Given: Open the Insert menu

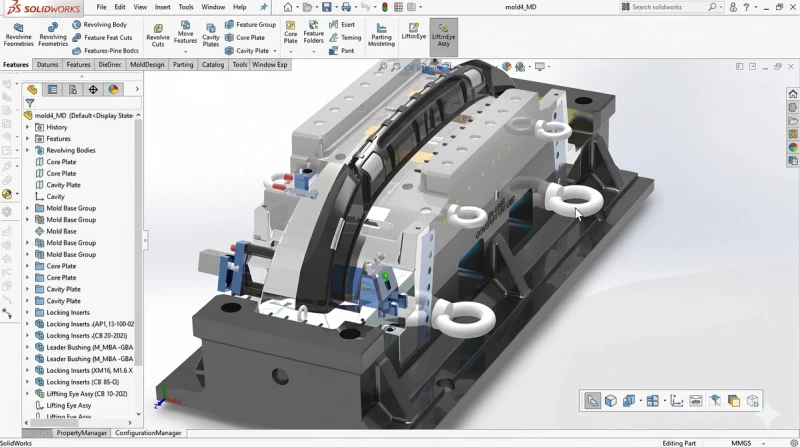Looking at the screenshot, I should (163, 7).
